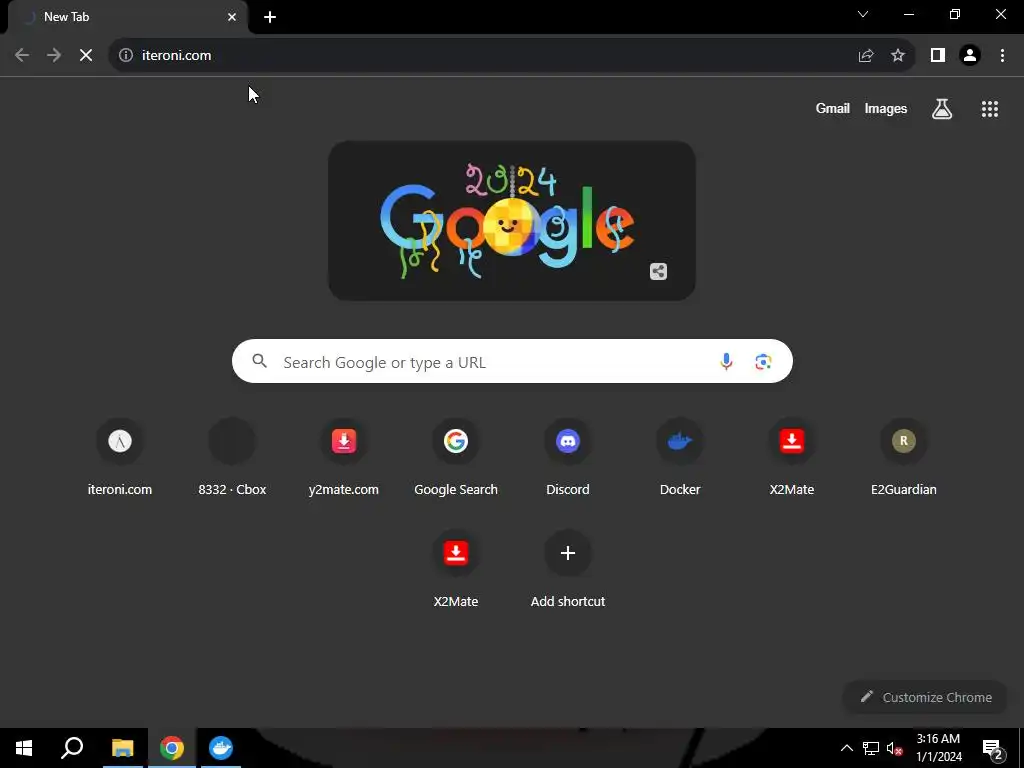Open Chrome's three-dot menu

click(x=1002, y=56)
